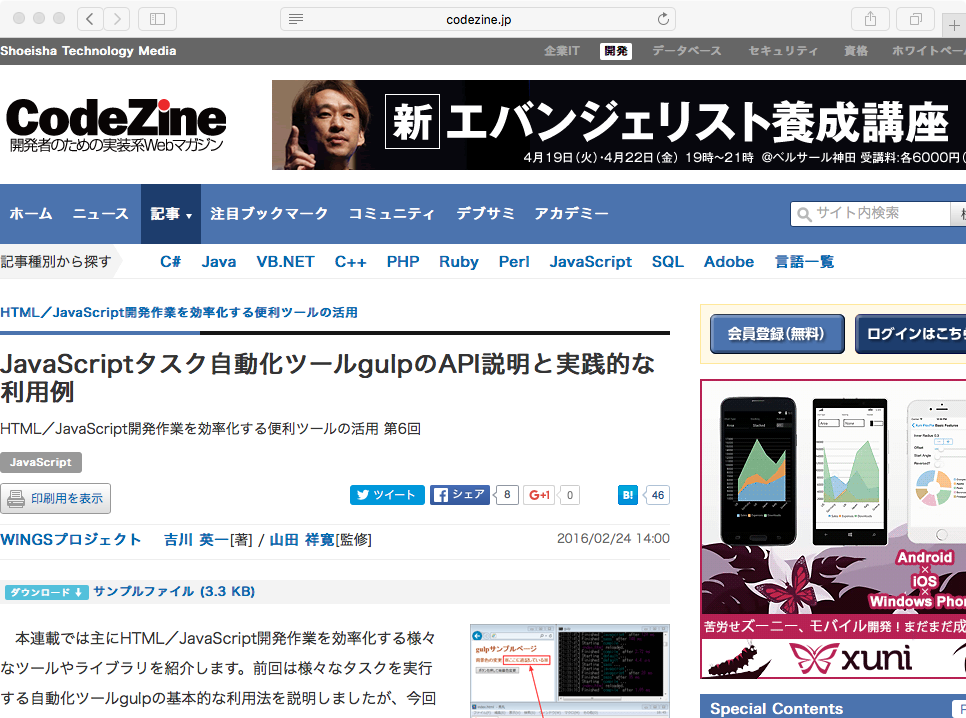Screen dimensions: 966x718
Task: Open コミュニティ navigation item
Action: (x=392, y=214)
